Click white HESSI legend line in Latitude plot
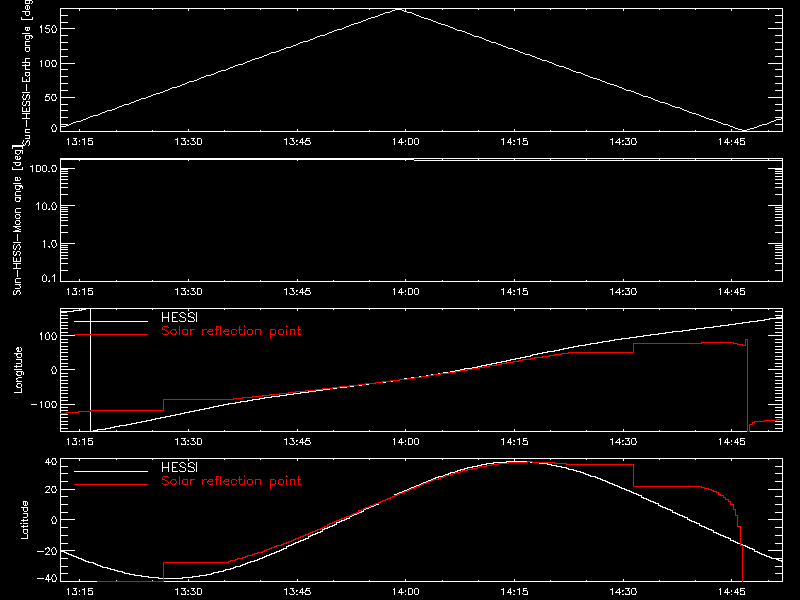Viewport: 800px width, 600px height. point(111,471)
